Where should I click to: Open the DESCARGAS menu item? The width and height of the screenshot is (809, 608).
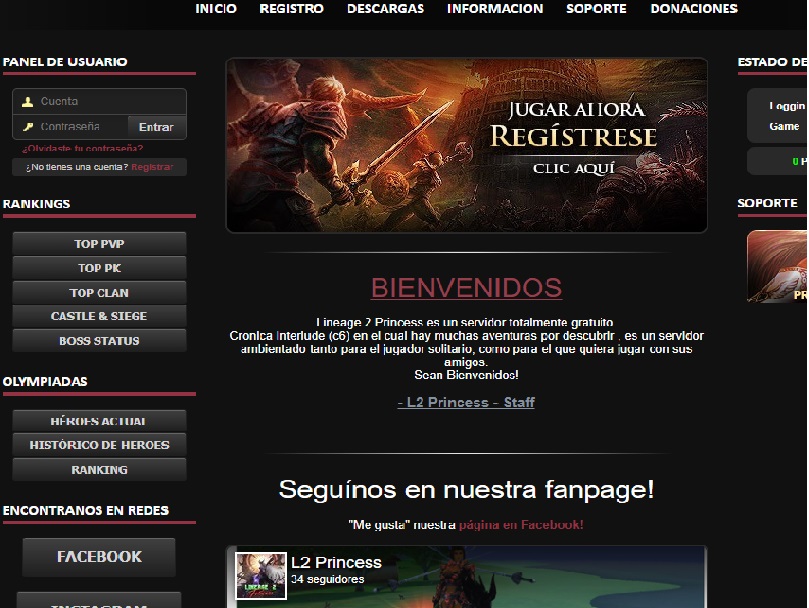[385, 9]
